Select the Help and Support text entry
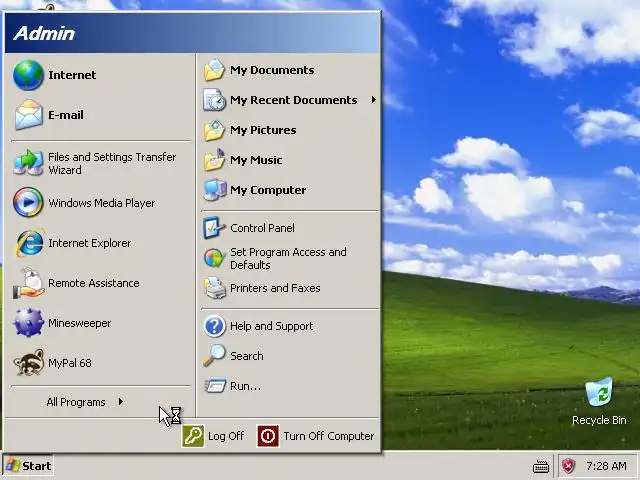The height and width of the screenshot is (480, 640). coord(271,326)
